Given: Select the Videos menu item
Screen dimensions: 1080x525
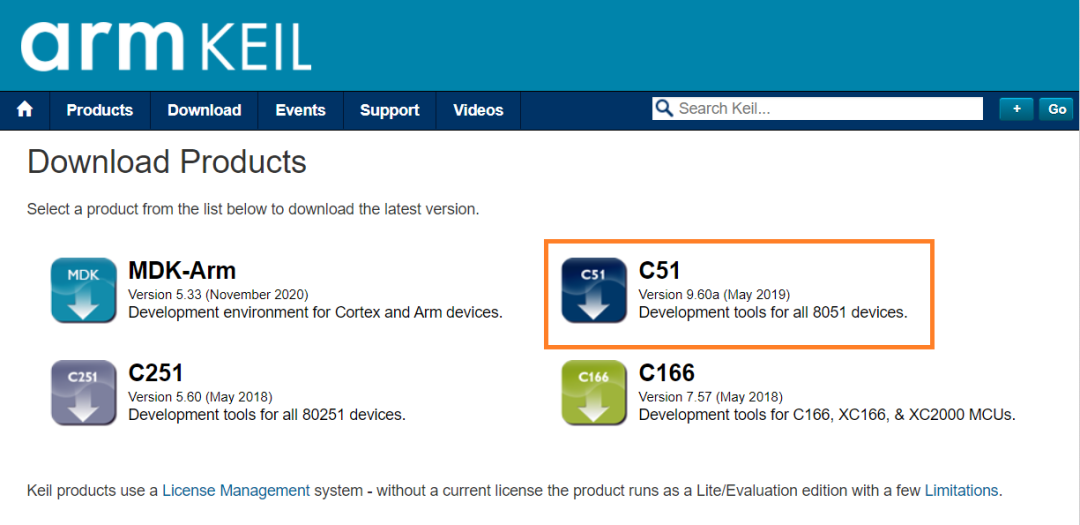Looking at the screenshot, I should coord(478,110).
